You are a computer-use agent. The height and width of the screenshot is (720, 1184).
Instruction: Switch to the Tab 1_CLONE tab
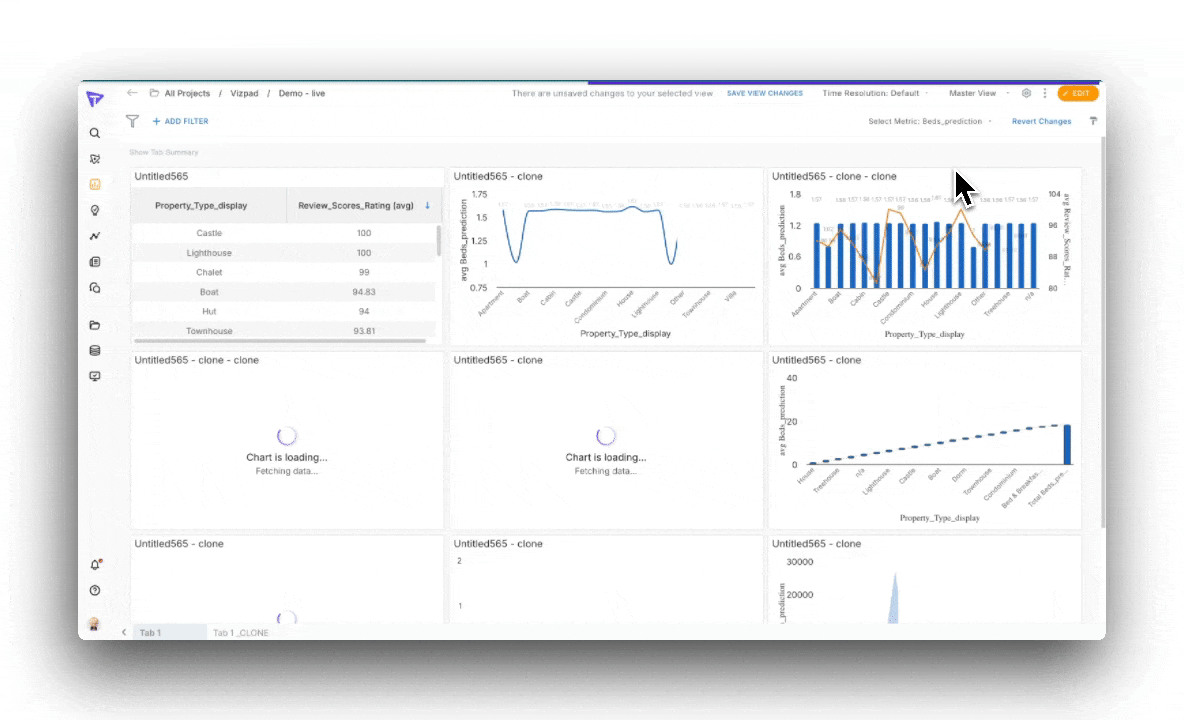pos(241,633)
